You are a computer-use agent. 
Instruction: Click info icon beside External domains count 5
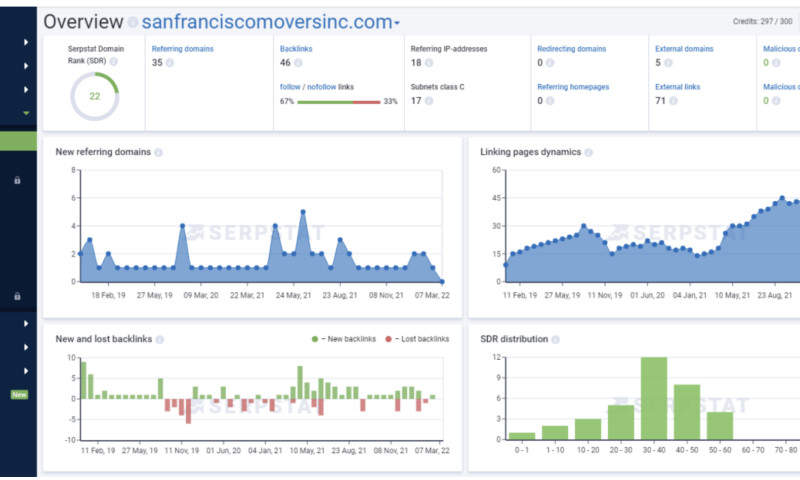(668, 63)
